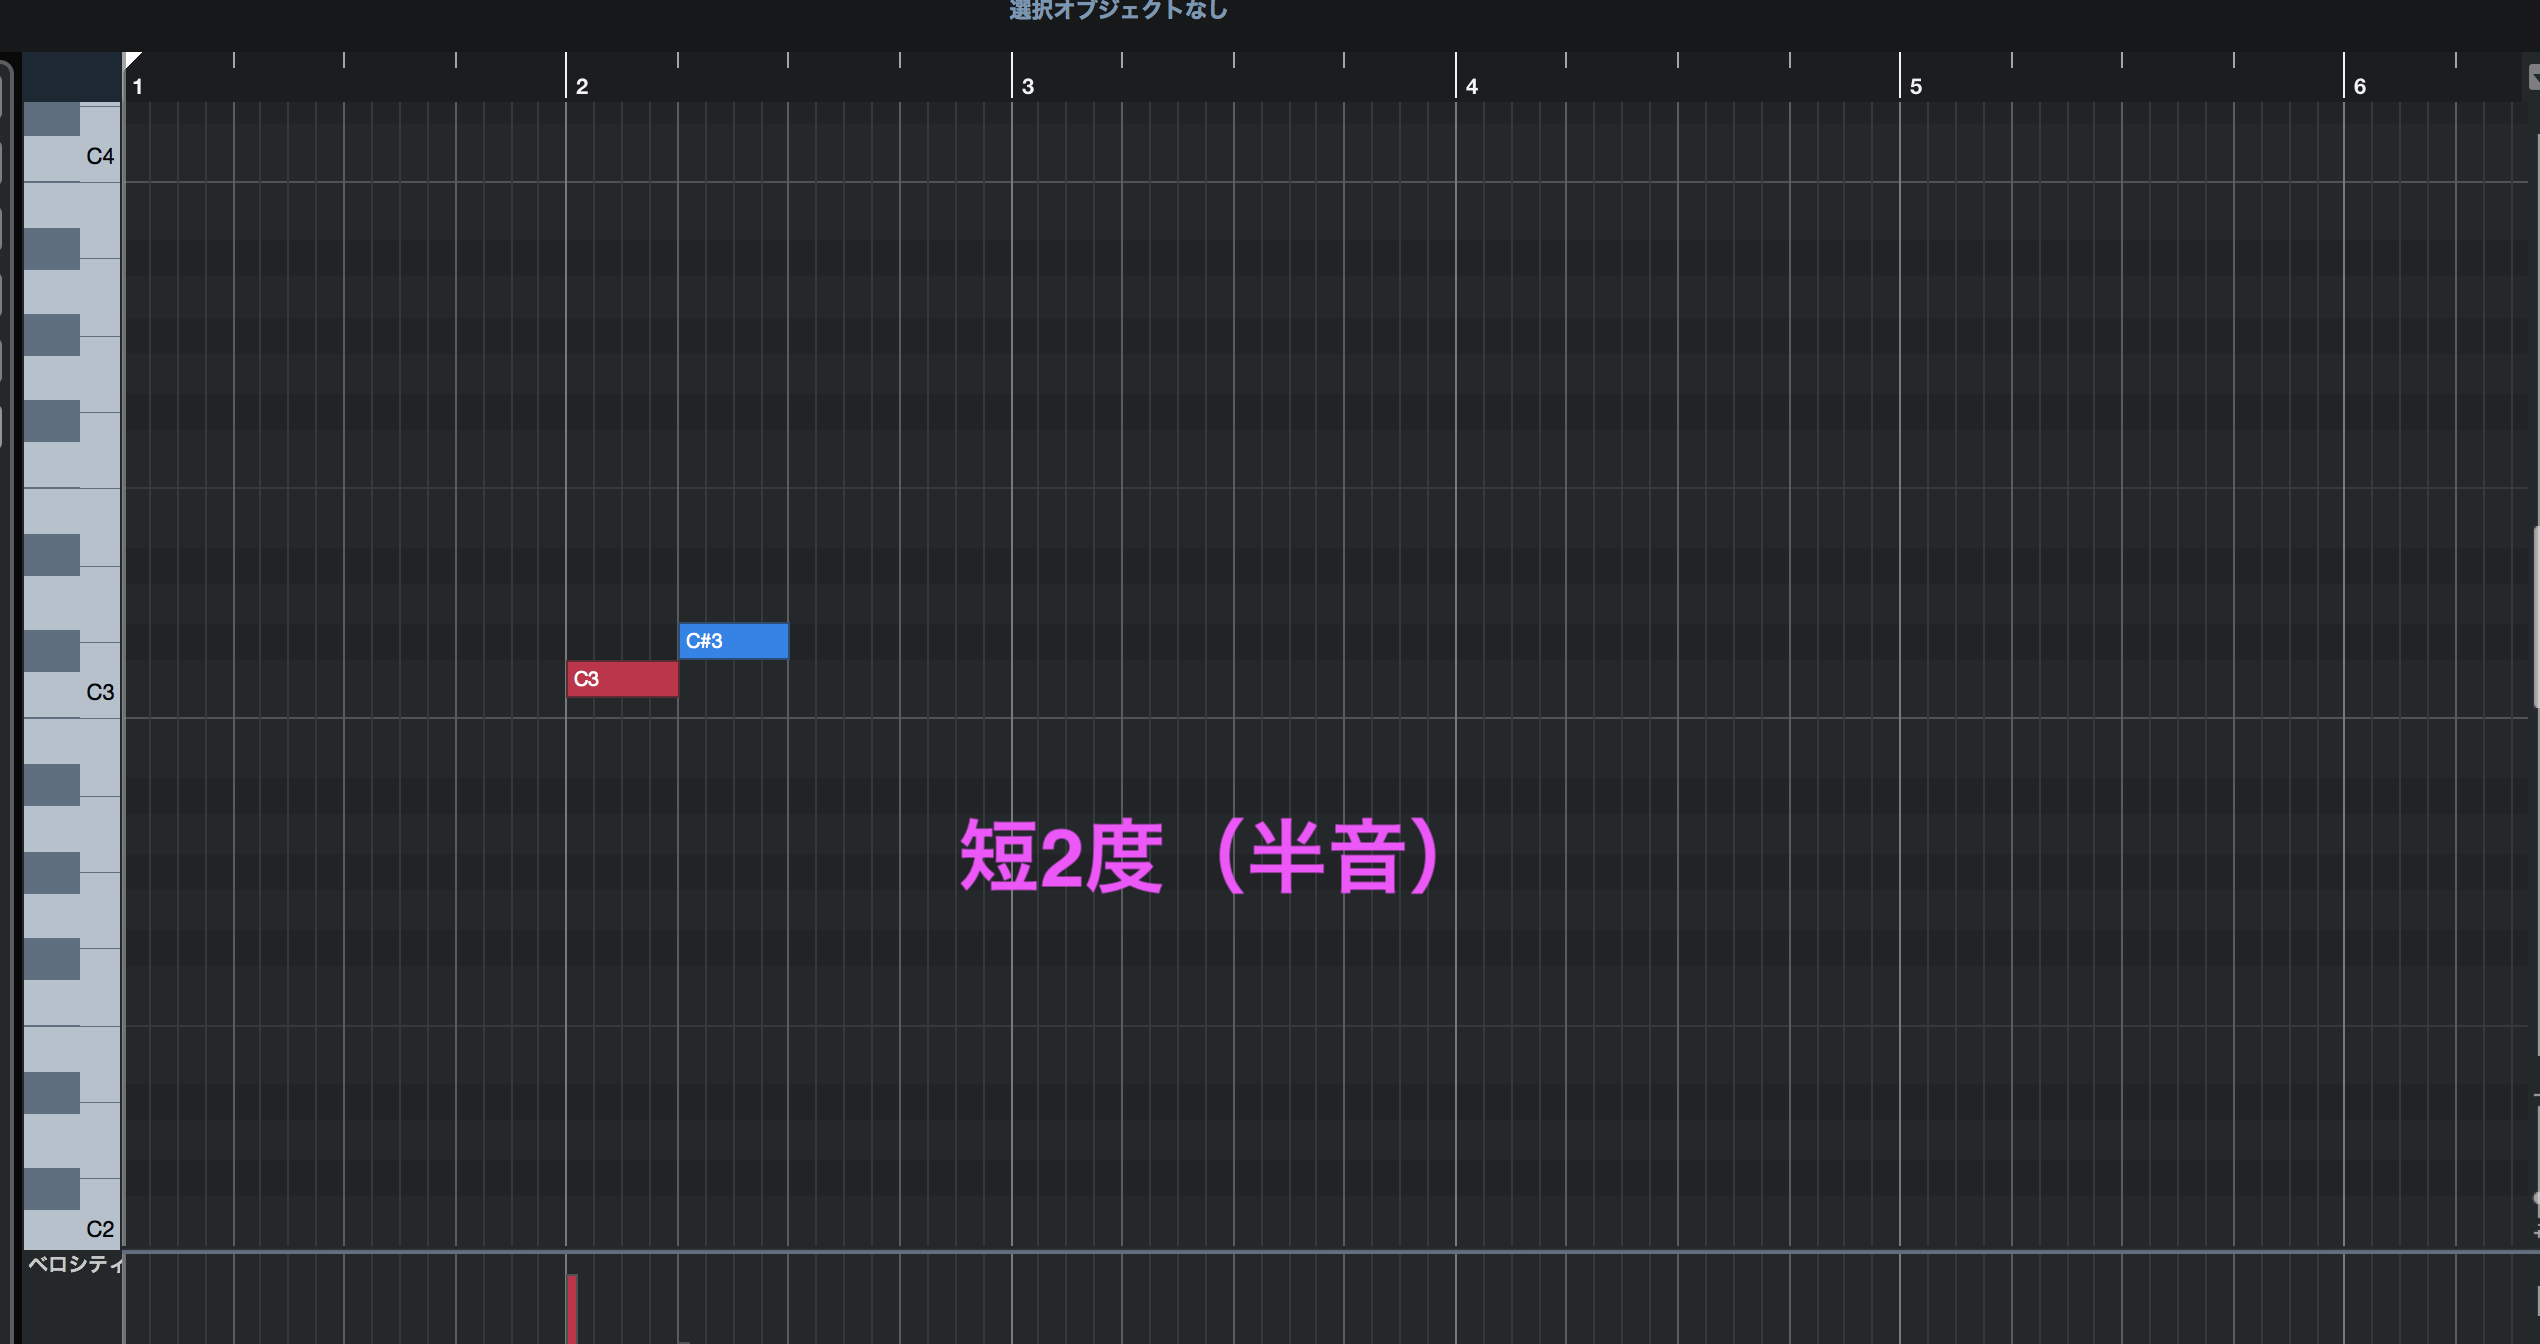
Task: Click bar 3 on the ruler
Action: [1027, 86]
